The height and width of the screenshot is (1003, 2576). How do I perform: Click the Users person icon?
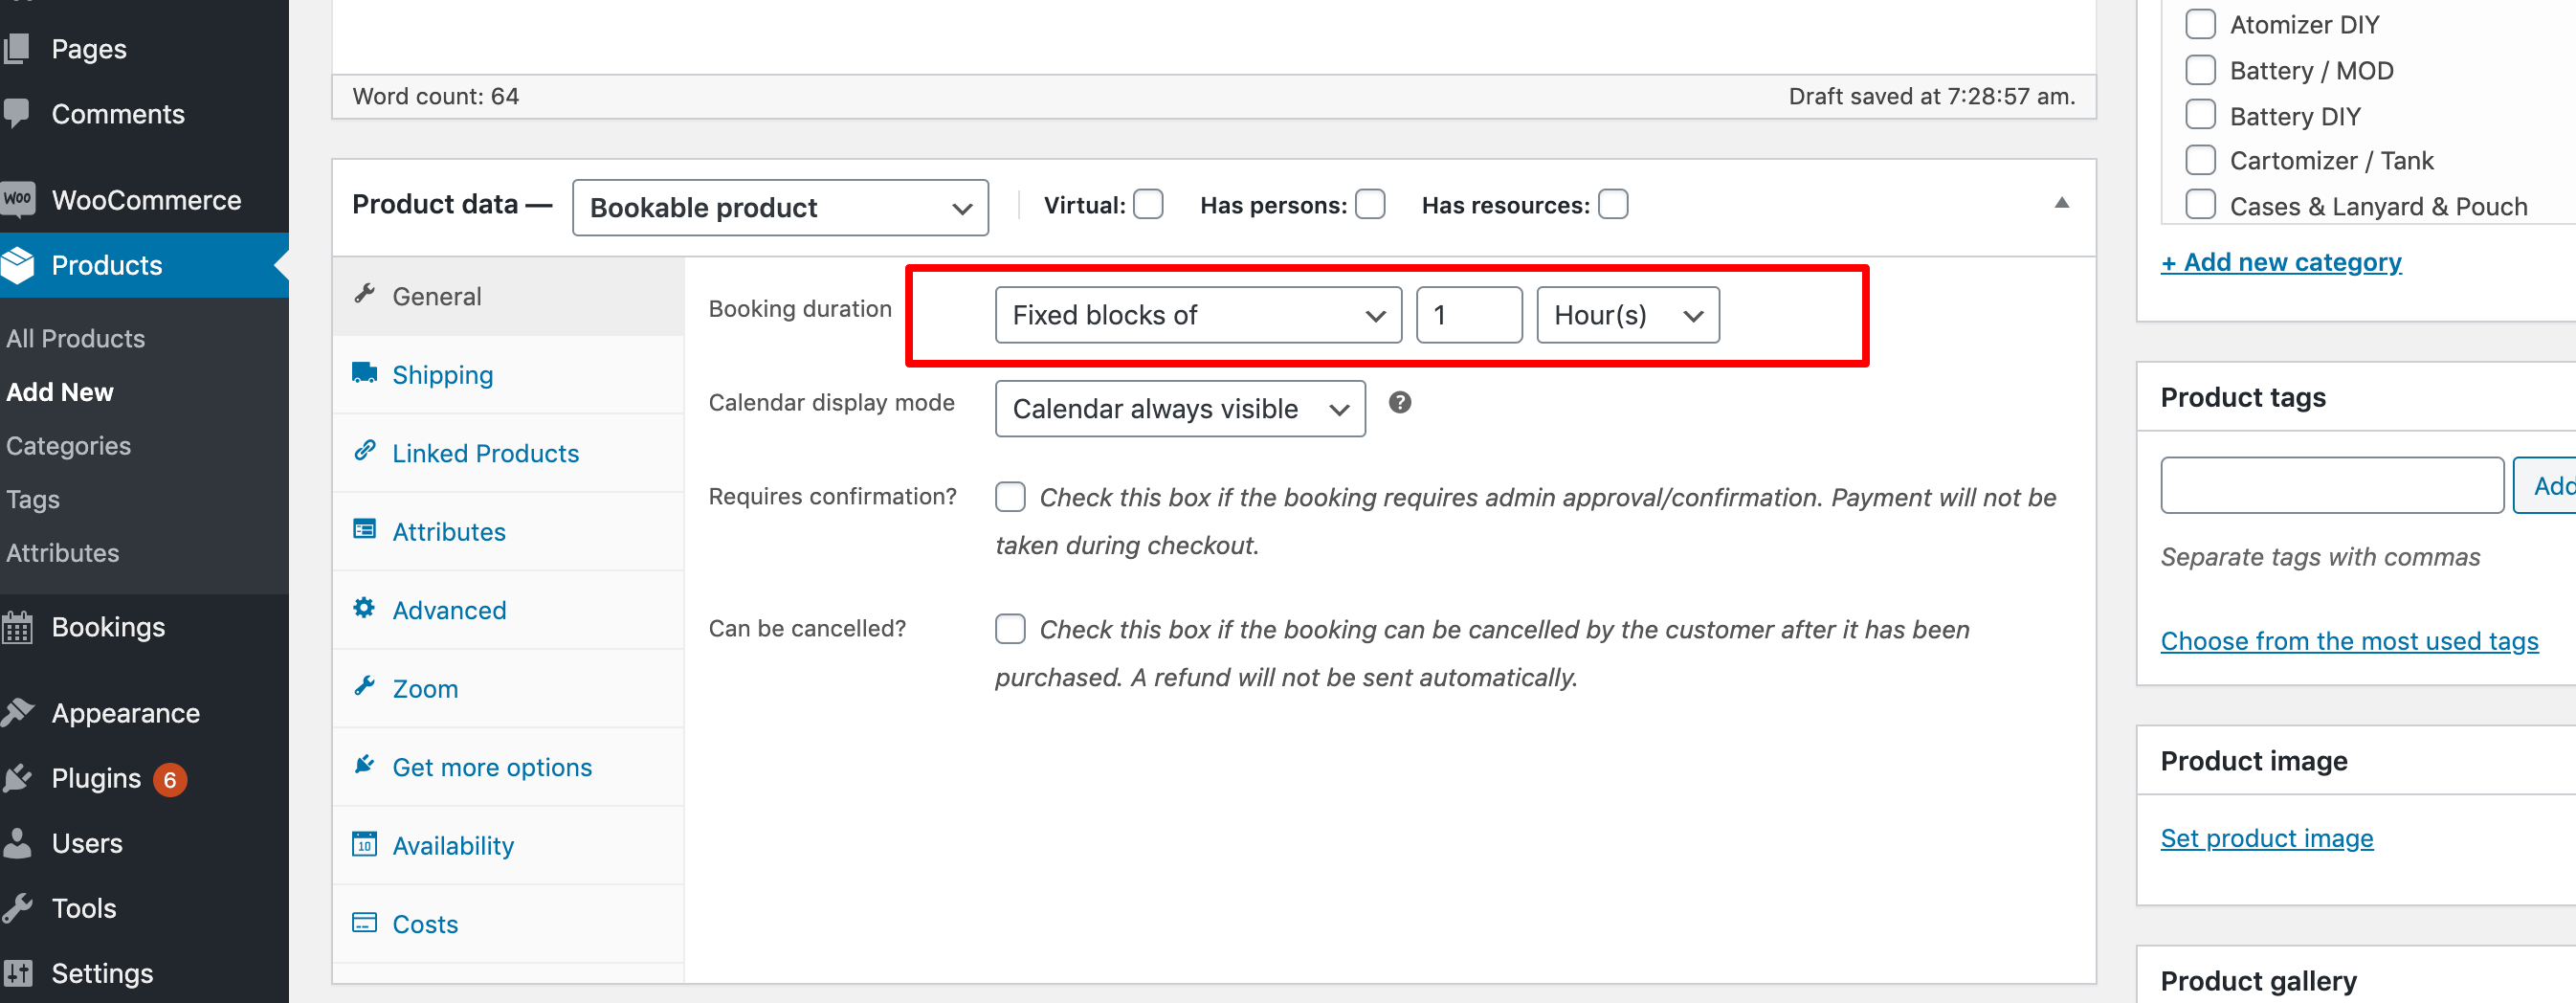[17, 843]
